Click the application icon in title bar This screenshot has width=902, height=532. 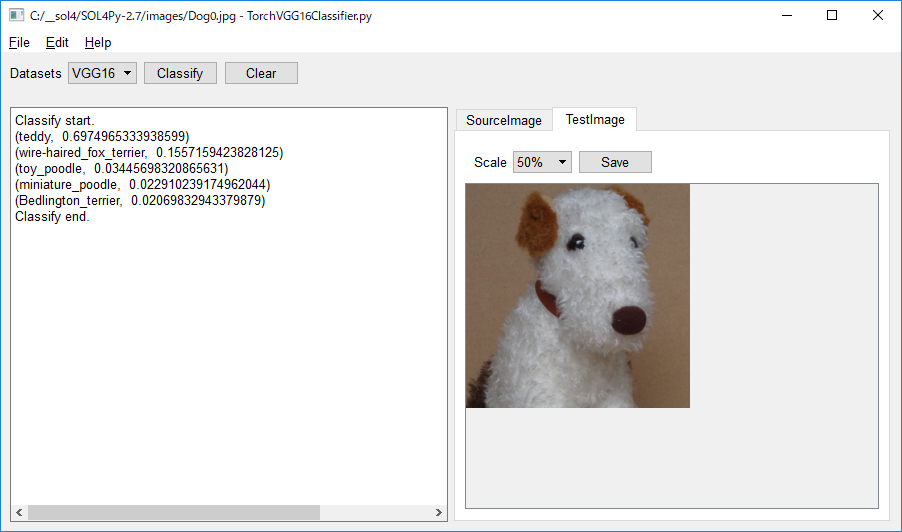17,16
